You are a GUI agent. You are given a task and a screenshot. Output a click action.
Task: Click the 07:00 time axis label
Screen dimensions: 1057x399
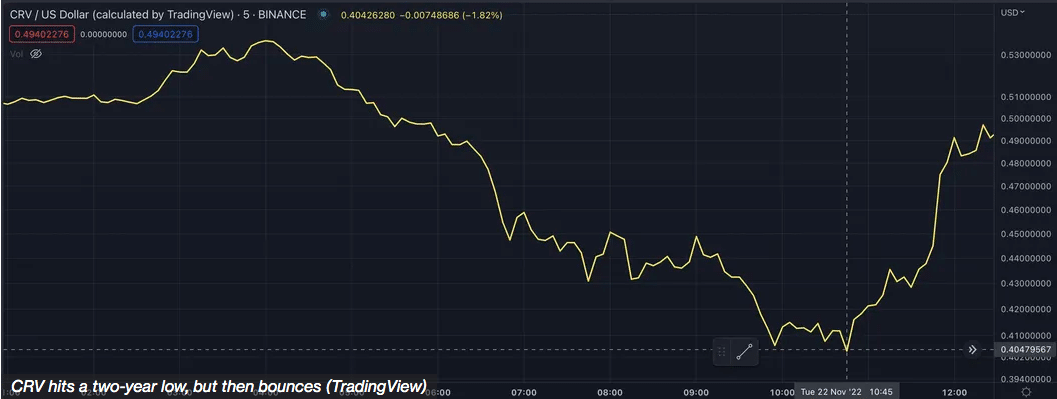pos(524,392)
